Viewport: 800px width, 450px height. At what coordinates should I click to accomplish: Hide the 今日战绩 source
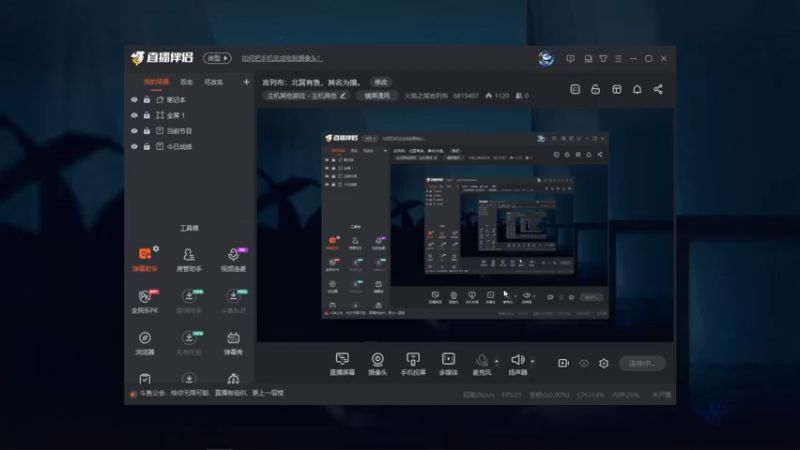pos(134,146)
